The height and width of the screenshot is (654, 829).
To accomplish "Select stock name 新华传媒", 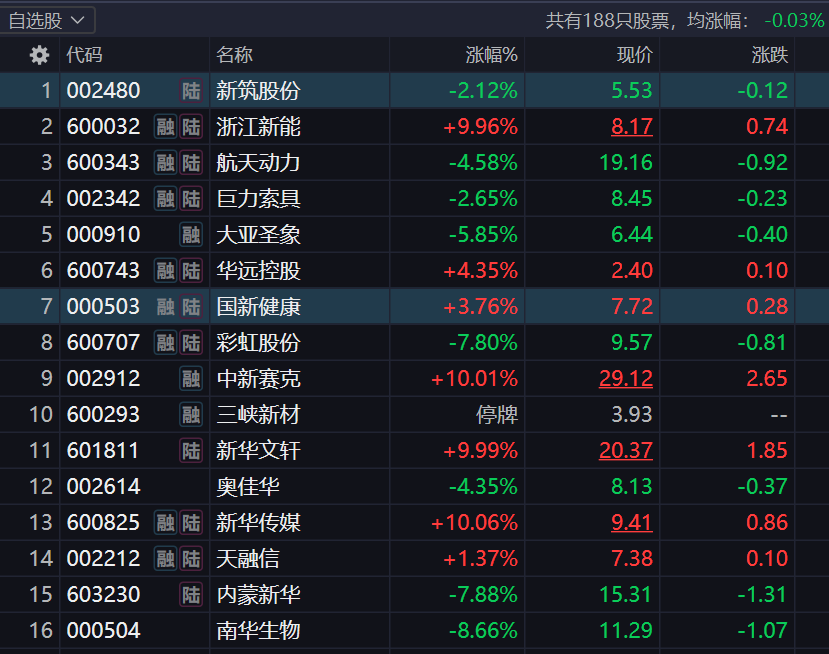I will coord(258,523).
